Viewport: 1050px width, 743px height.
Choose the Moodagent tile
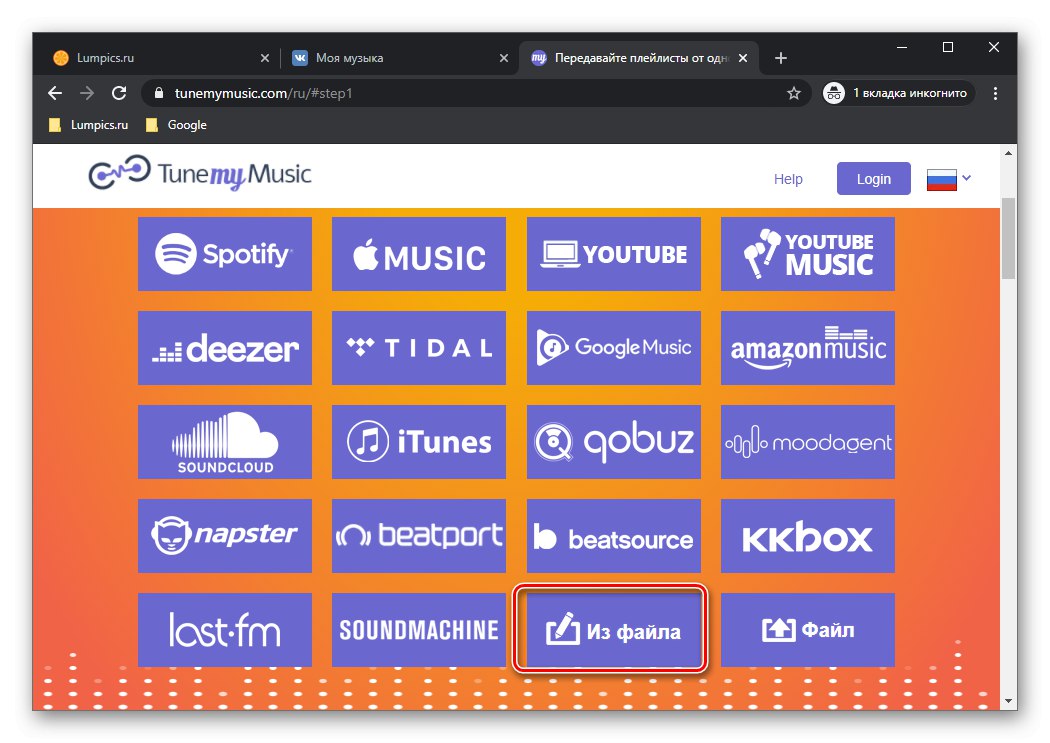coord(808,442)
